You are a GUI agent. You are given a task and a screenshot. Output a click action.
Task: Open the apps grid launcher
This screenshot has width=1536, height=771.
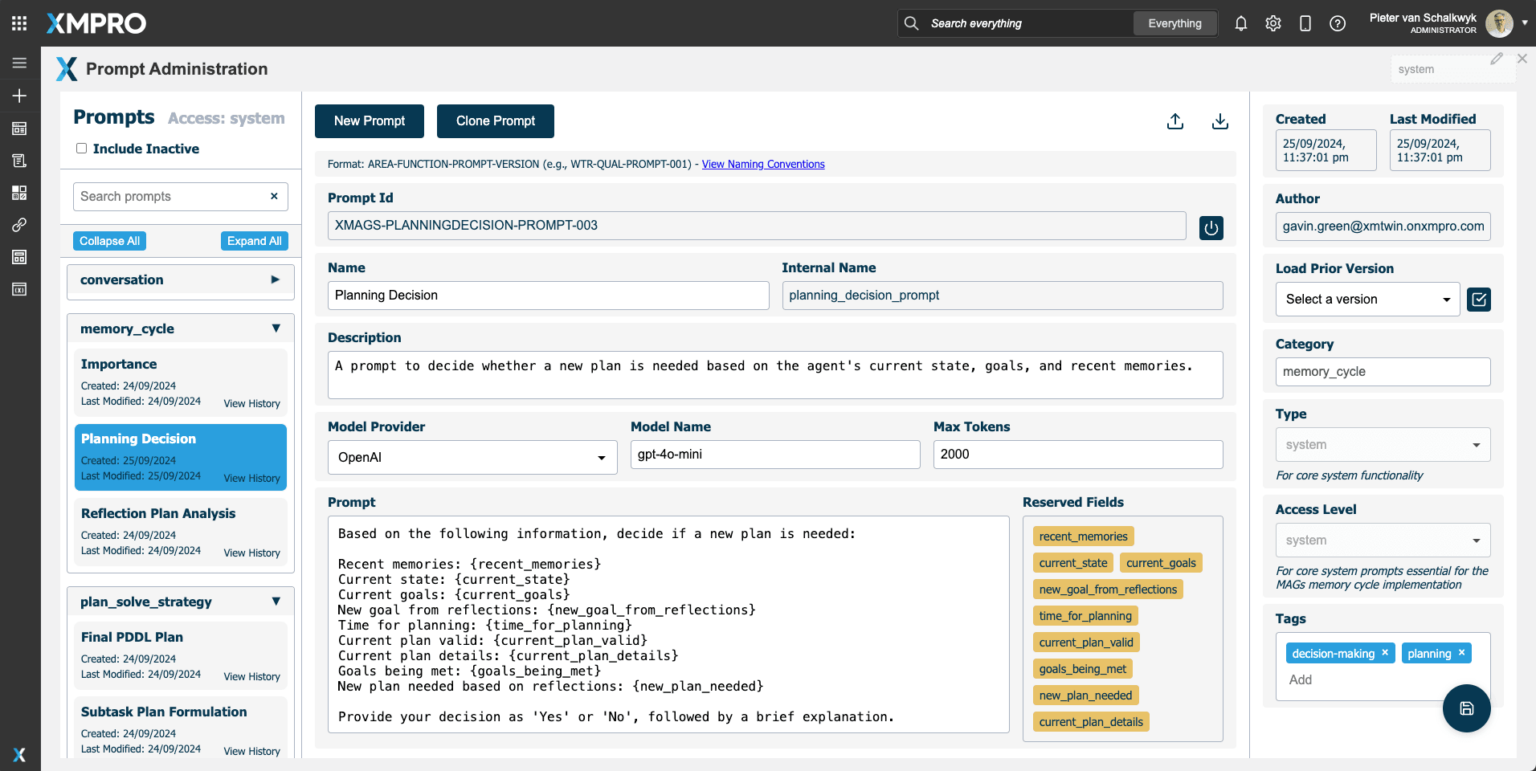coord(19,23)
